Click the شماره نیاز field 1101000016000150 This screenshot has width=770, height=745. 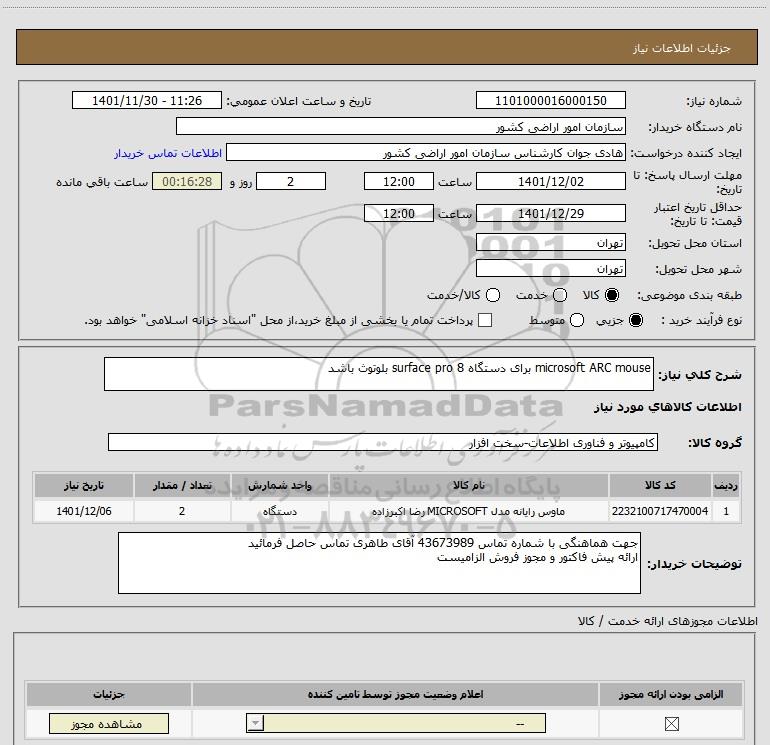coord(550,100)
